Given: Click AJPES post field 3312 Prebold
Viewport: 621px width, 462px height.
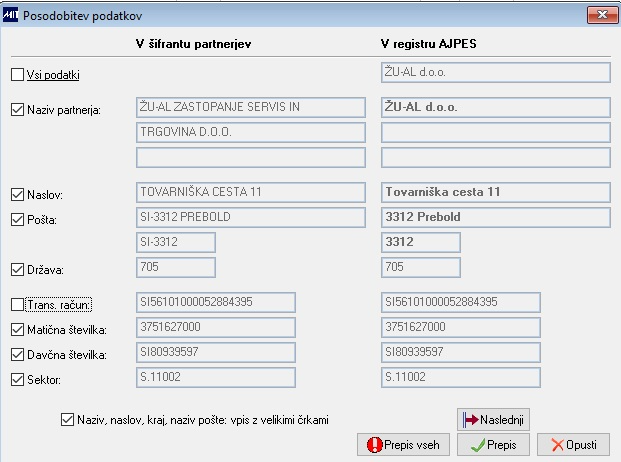Looking at the screenshot, I should (496, 217).
